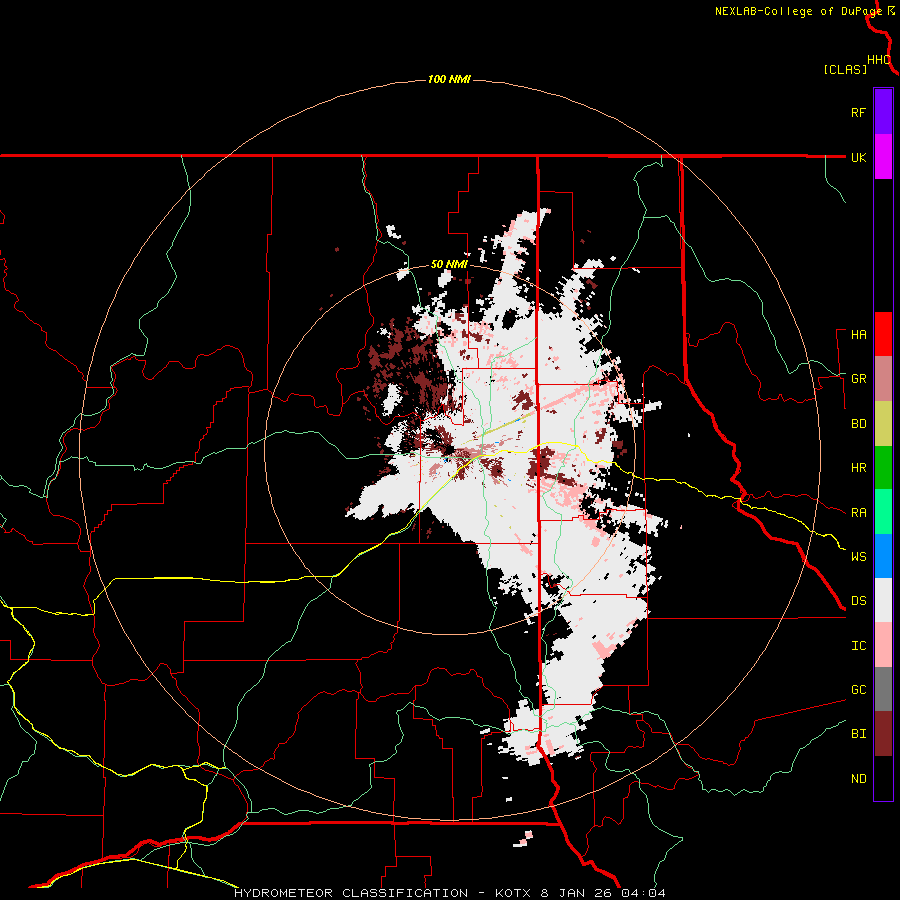The width and height of the screenshot is (900, 900).
Task: Click the green HR legend color swatch
Action: click(883, 468)
